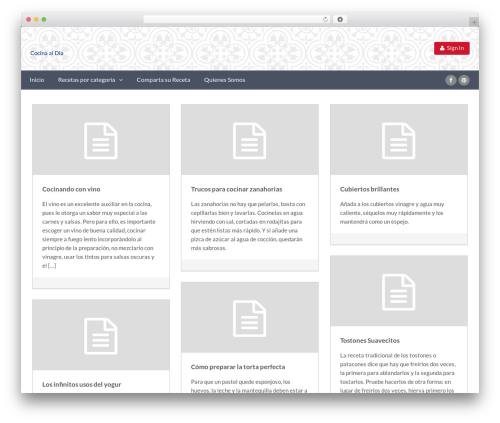Open the Cubiertos brillantes article title
Viewport: 500px width, 423px height.
point(369,189)
